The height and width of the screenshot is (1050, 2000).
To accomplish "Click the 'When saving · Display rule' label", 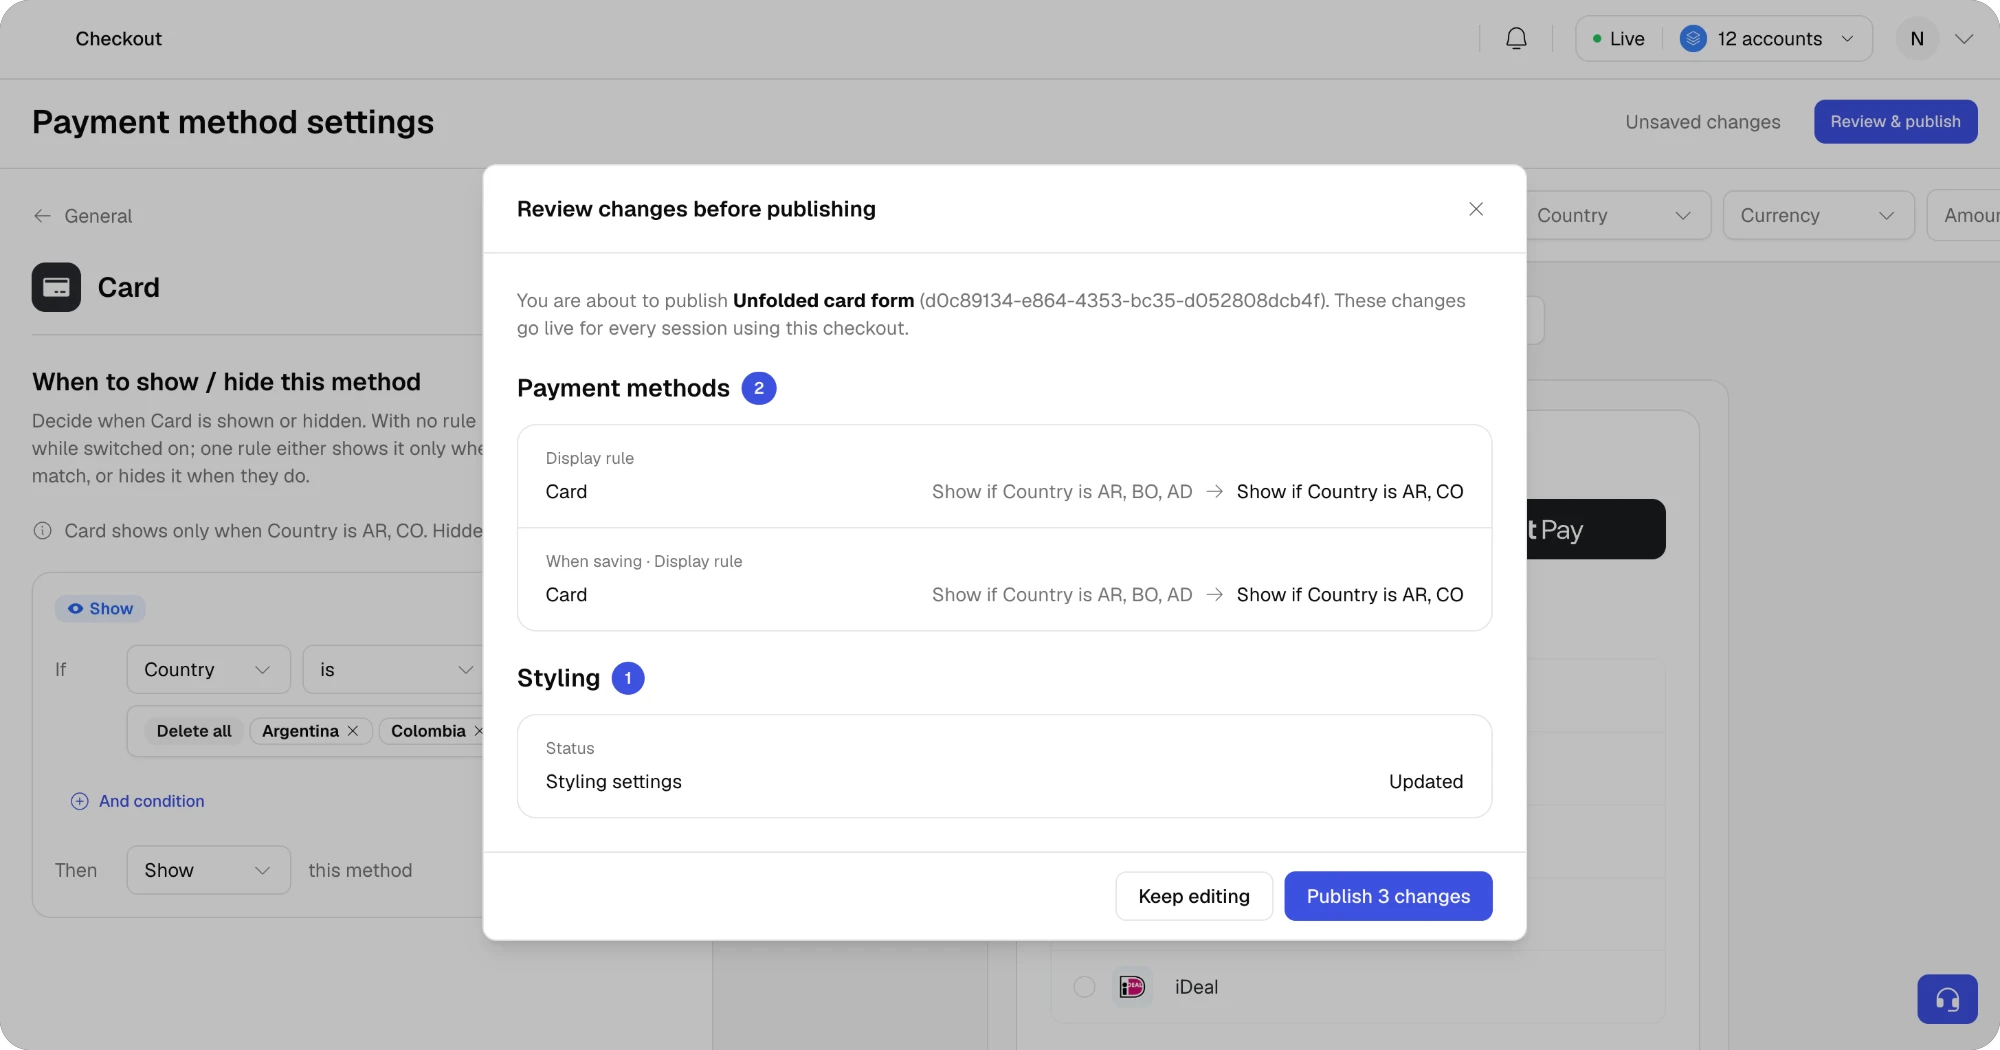I will coord(644,561).
